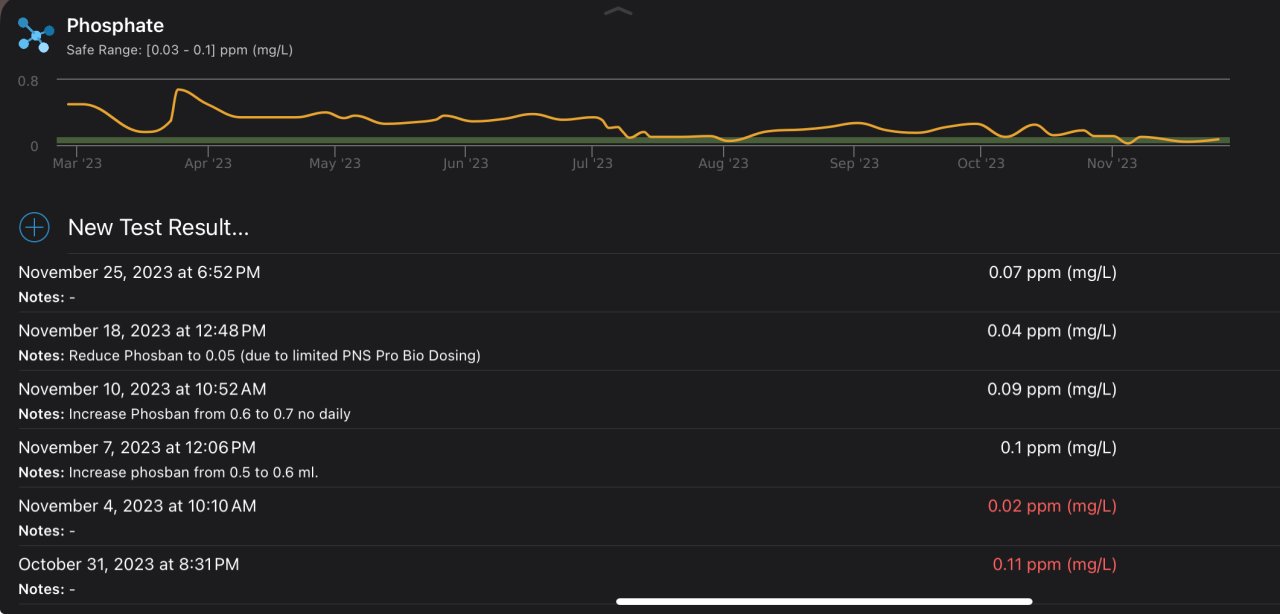Tap the red 0.11 ppm value

(1054, 565)
